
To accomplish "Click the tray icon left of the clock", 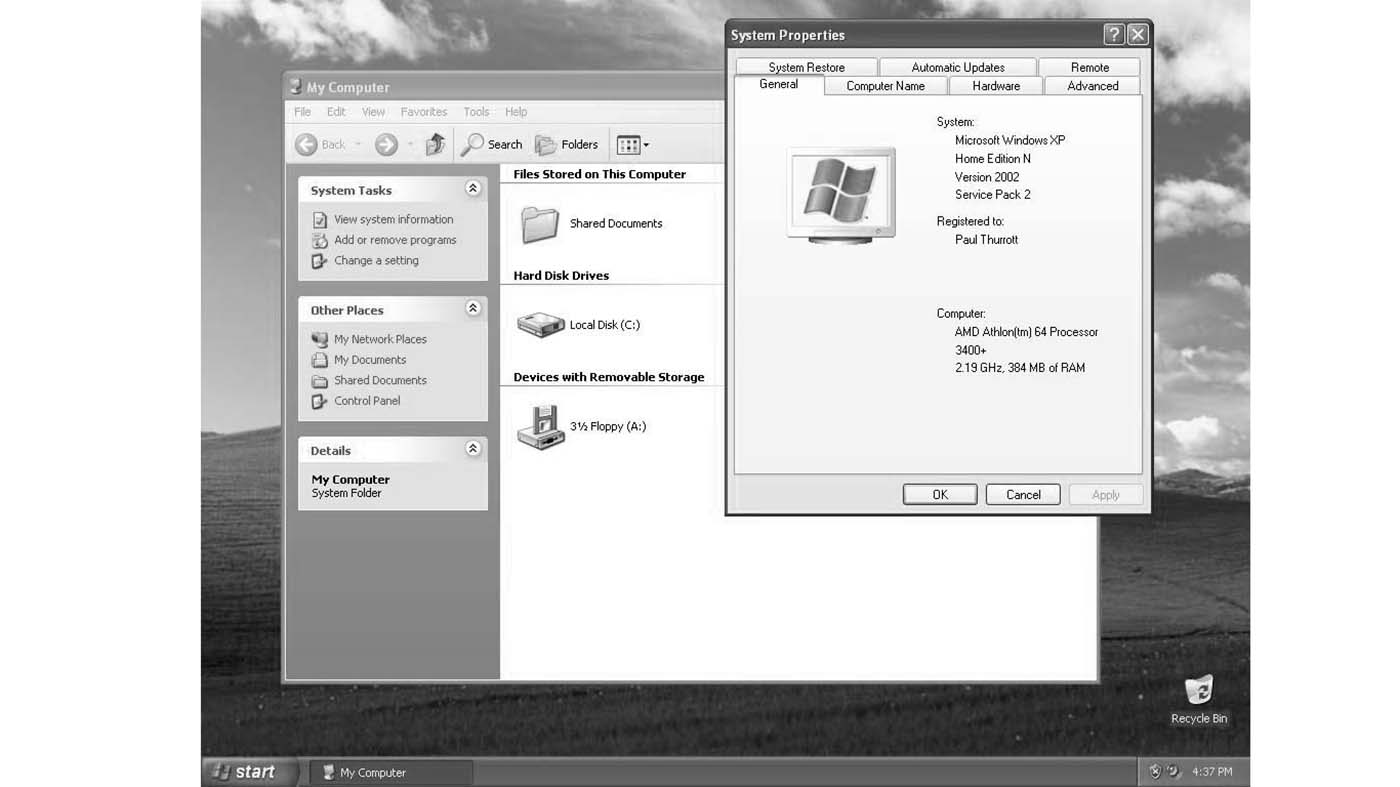I will 1174,772.
